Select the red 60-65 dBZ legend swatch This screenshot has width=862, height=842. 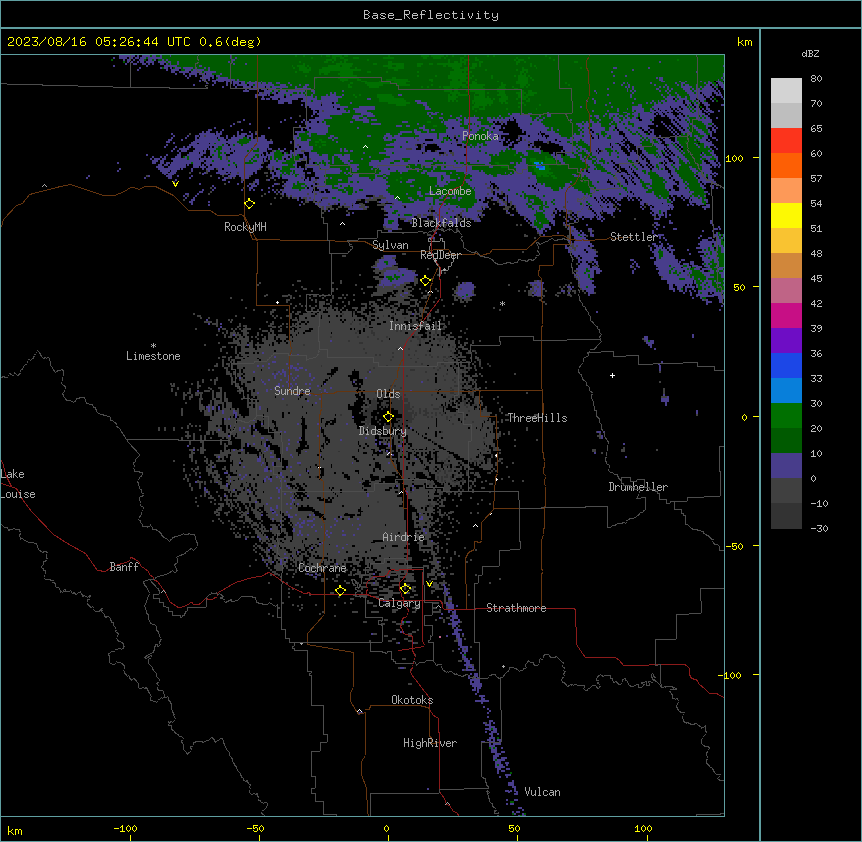786,141
